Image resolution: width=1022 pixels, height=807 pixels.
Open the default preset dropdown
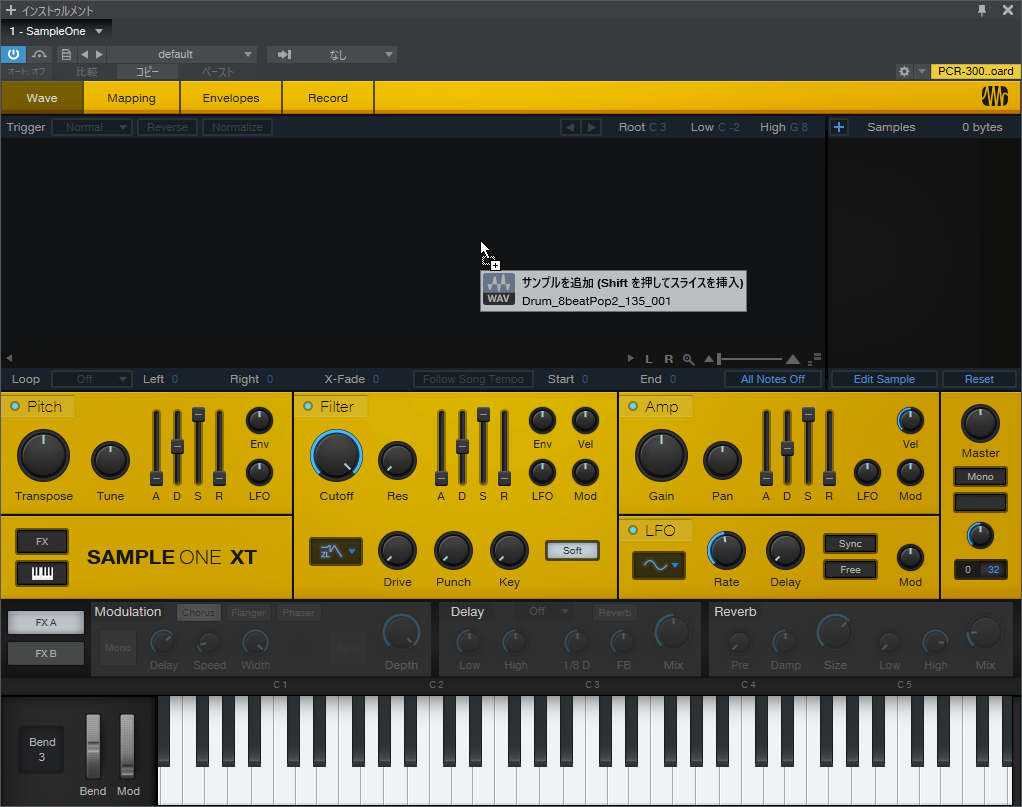182,55
